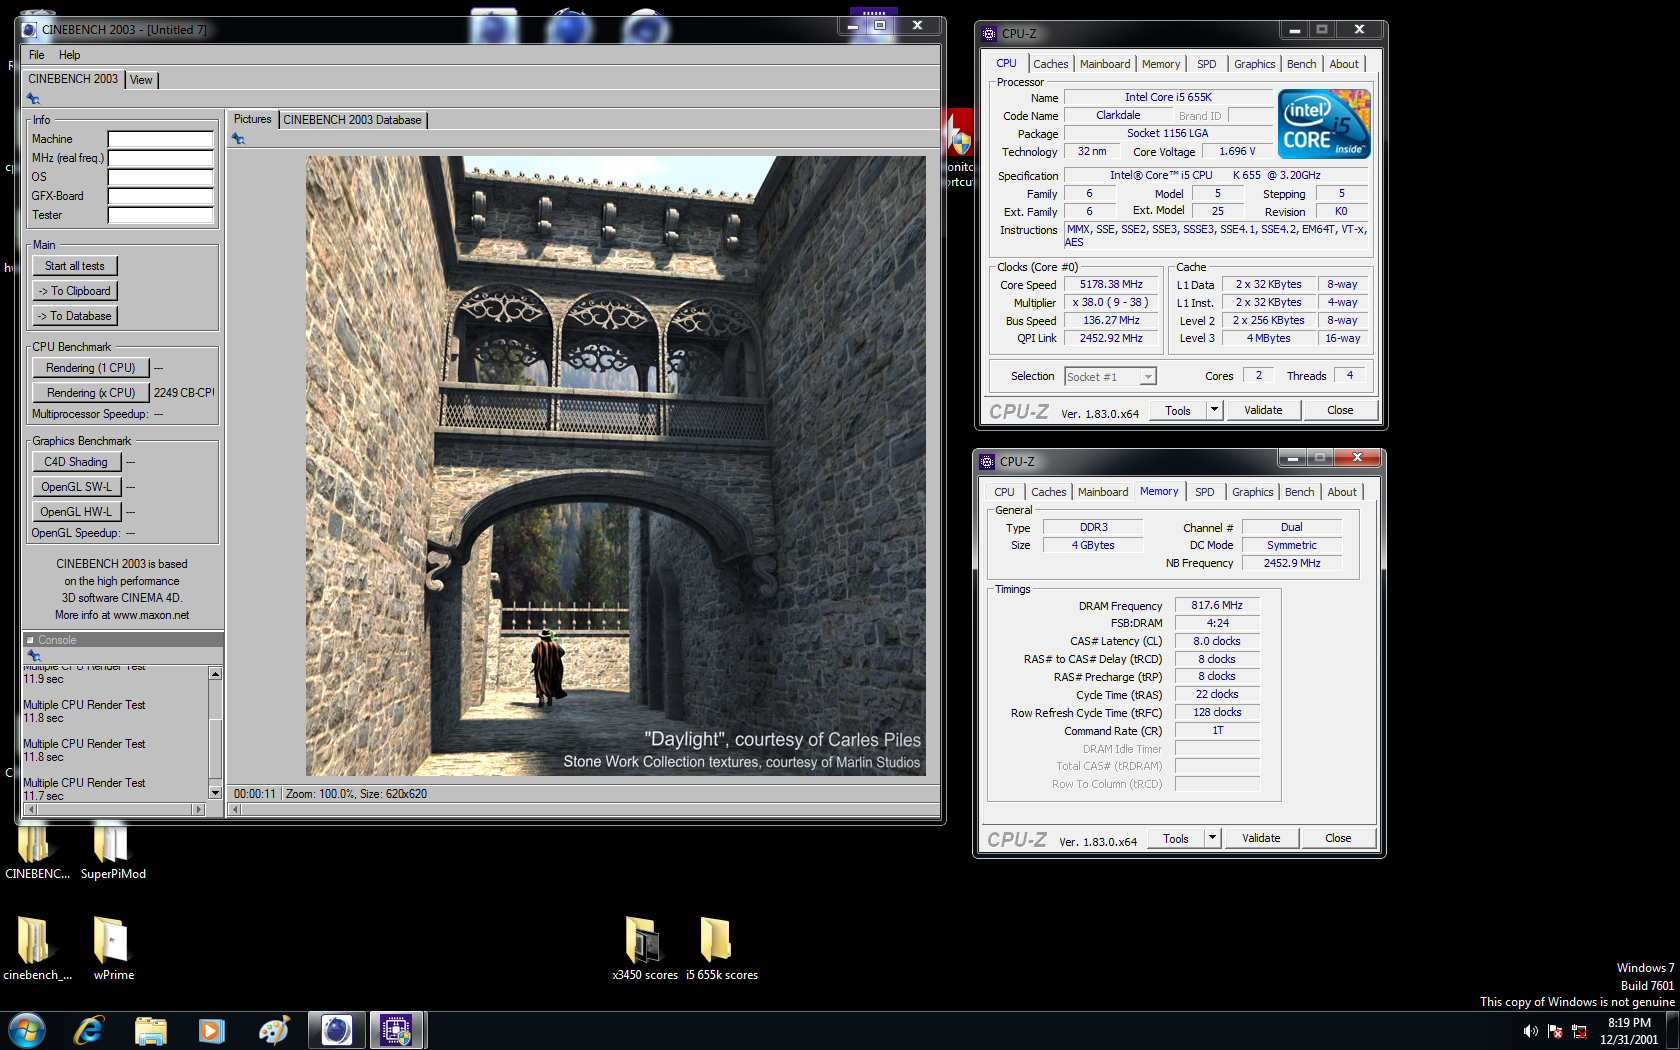Expand Tools dropdown arrow in upper CPU-Z
The height and width of the screenshot is (1050, 1680).
tap(1214, 410)
